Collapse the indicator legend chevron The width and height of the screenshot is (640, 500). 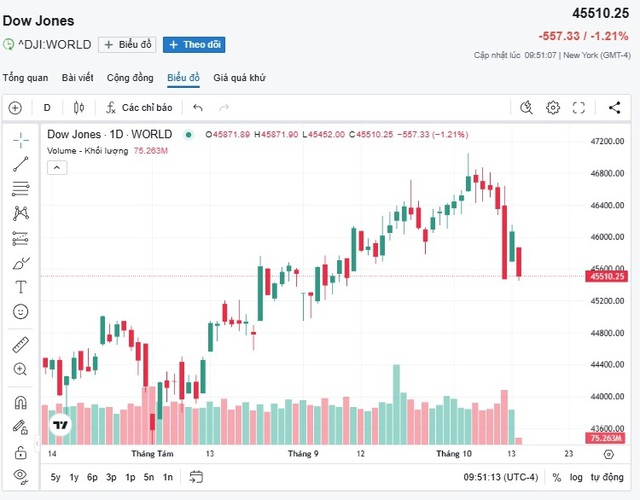(x=57, y=167)
